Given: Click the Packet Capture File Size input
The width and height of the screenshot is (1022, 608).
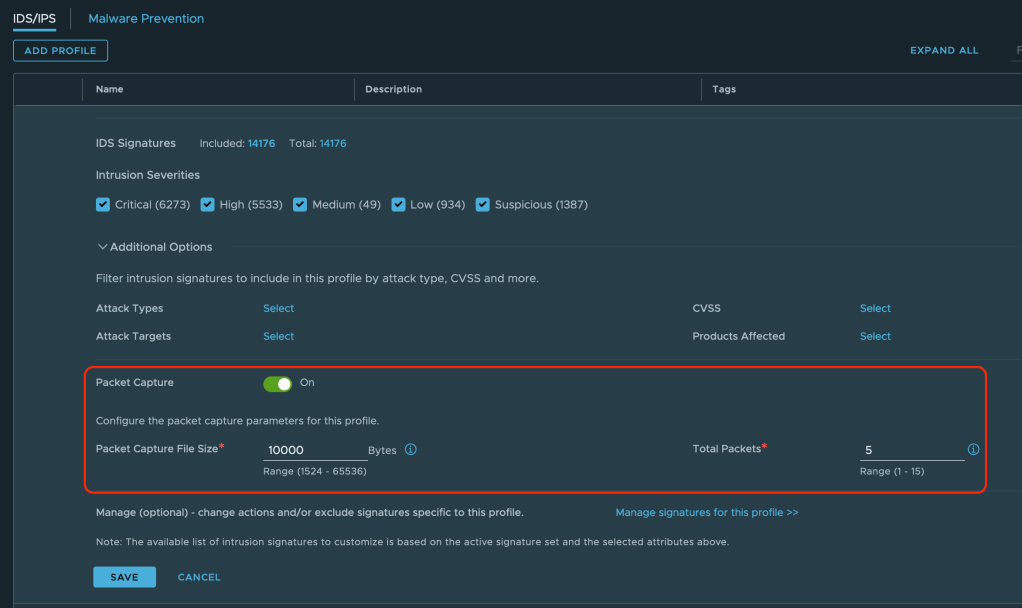Looking at the screenshot, I should point(312,451).
